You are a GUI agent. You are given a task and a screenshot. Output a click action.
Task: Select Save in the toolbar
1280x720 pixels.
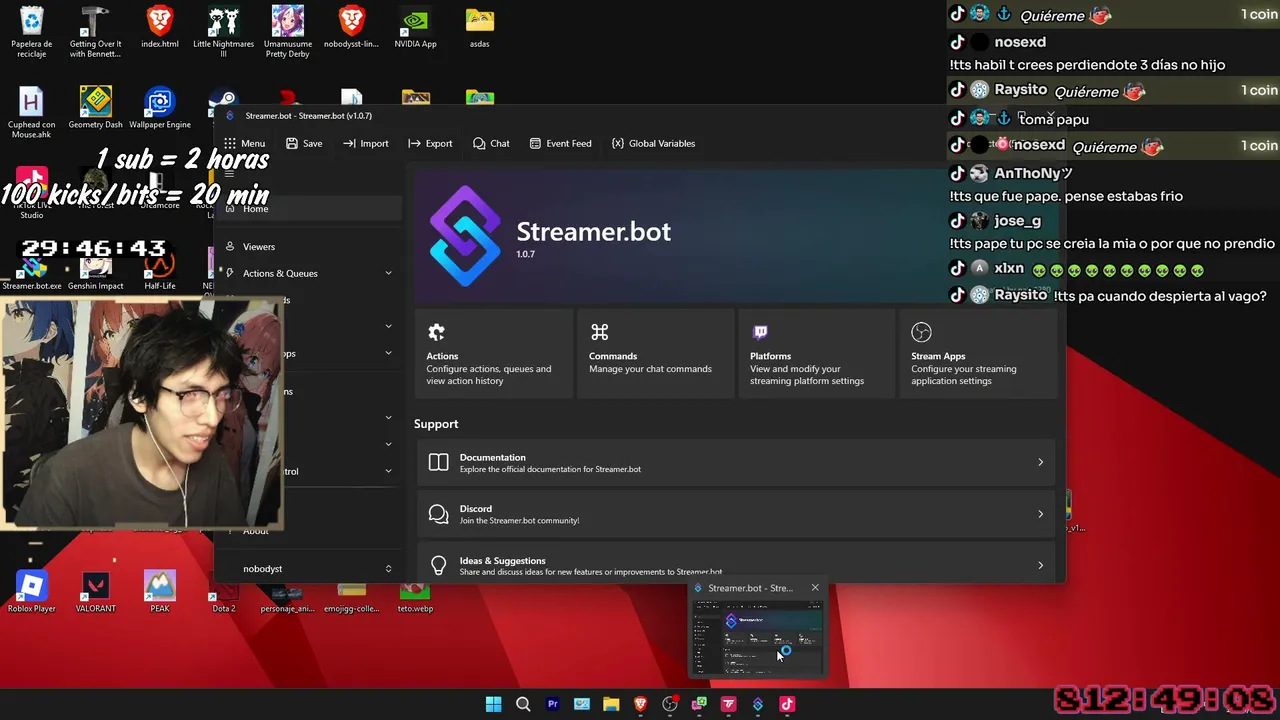tap(304, 143)
